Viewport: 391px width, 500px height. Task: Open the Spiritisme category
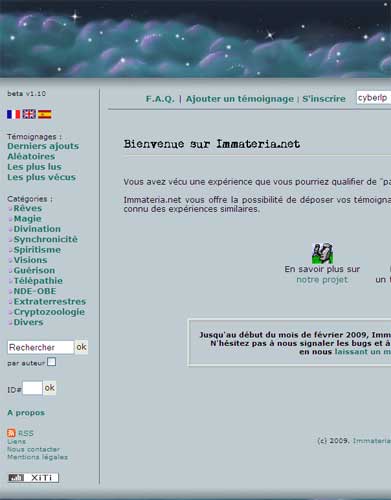pyautogui.click(x=37, y=250)
